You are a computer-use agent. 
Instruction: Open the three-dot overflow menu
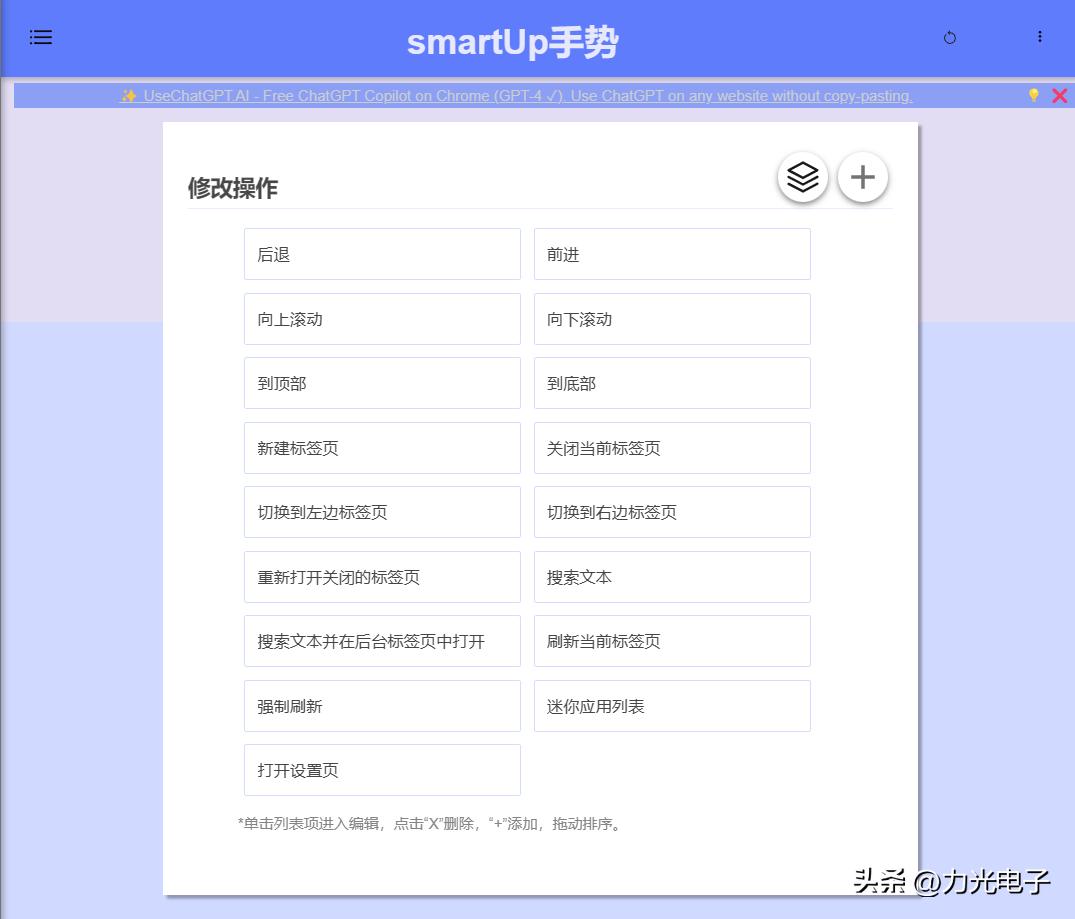1040,37
